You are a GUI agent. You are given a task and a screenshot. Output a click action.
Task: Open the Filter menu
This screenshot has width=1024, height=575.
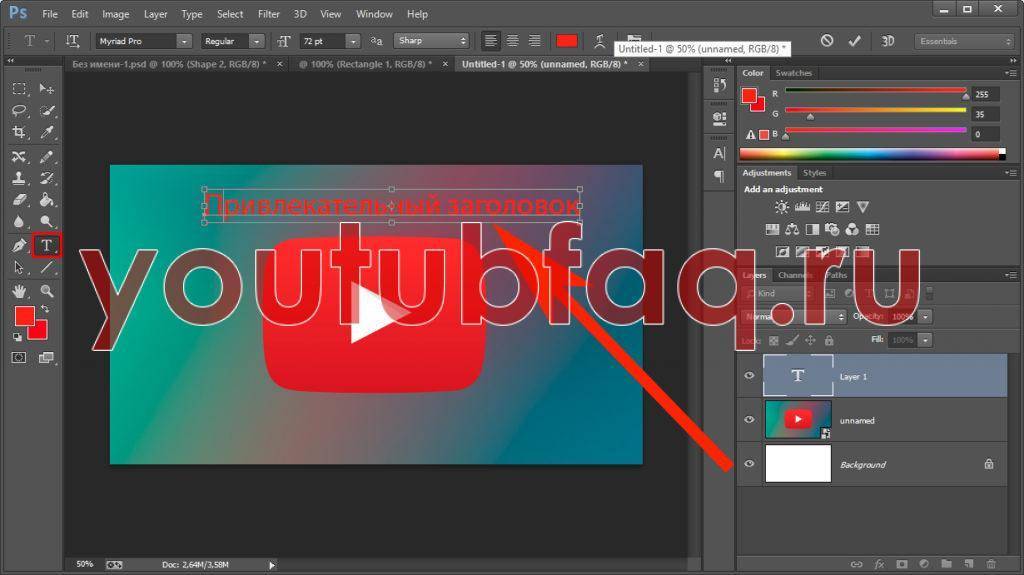click(x=268, y=14)
